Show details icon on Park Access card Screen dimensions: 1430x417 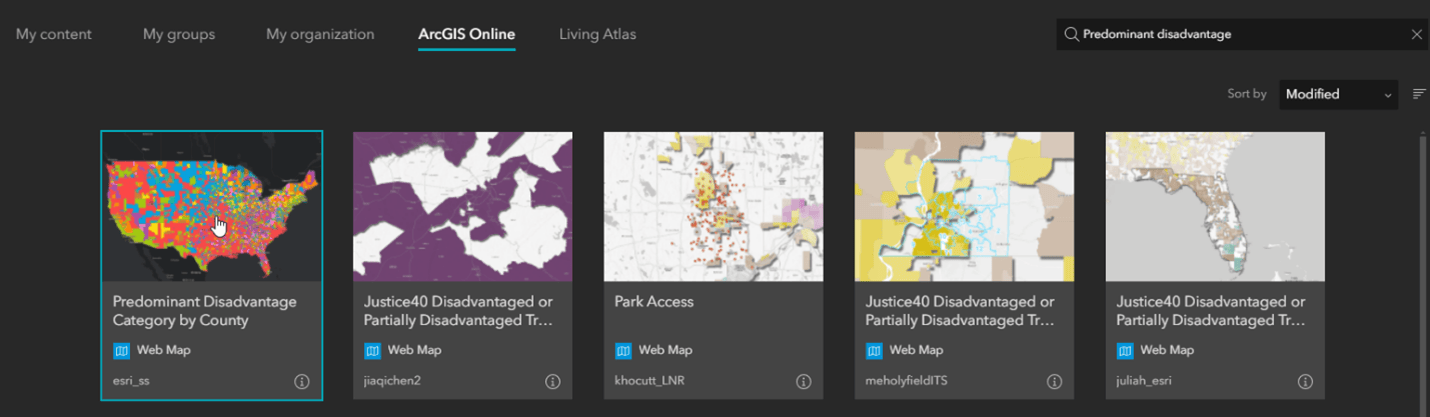click(x=803, y=381)
